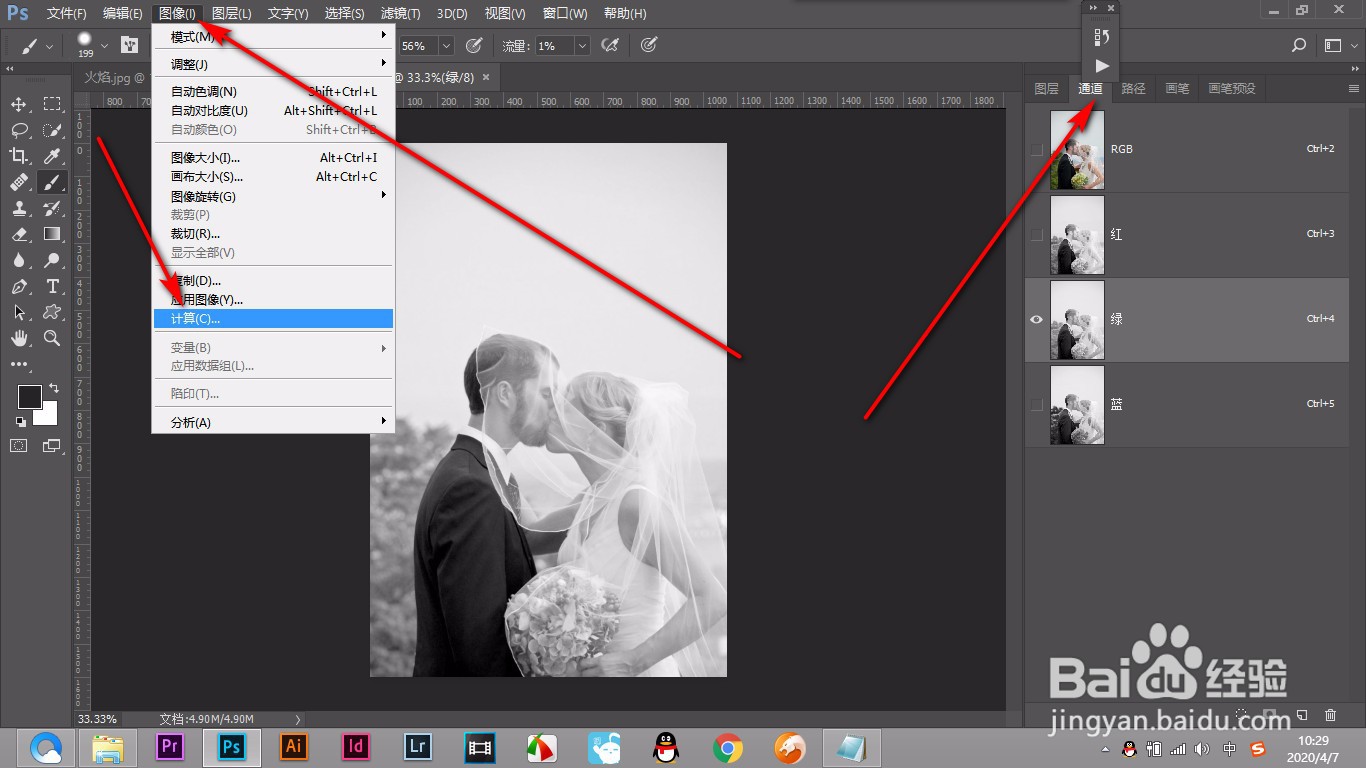Select the Crop tool
This screenshot has width=1366, height=768.
pos(19,156)
